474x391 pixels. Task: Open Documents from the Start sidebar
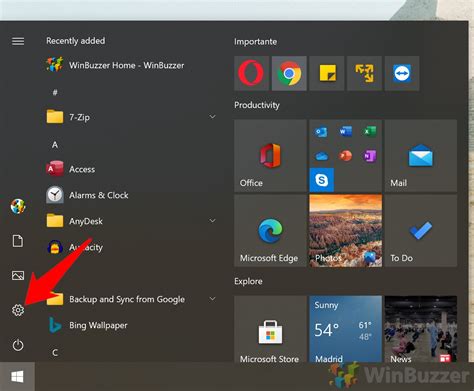pyautogui.click(x=18, y=241)
